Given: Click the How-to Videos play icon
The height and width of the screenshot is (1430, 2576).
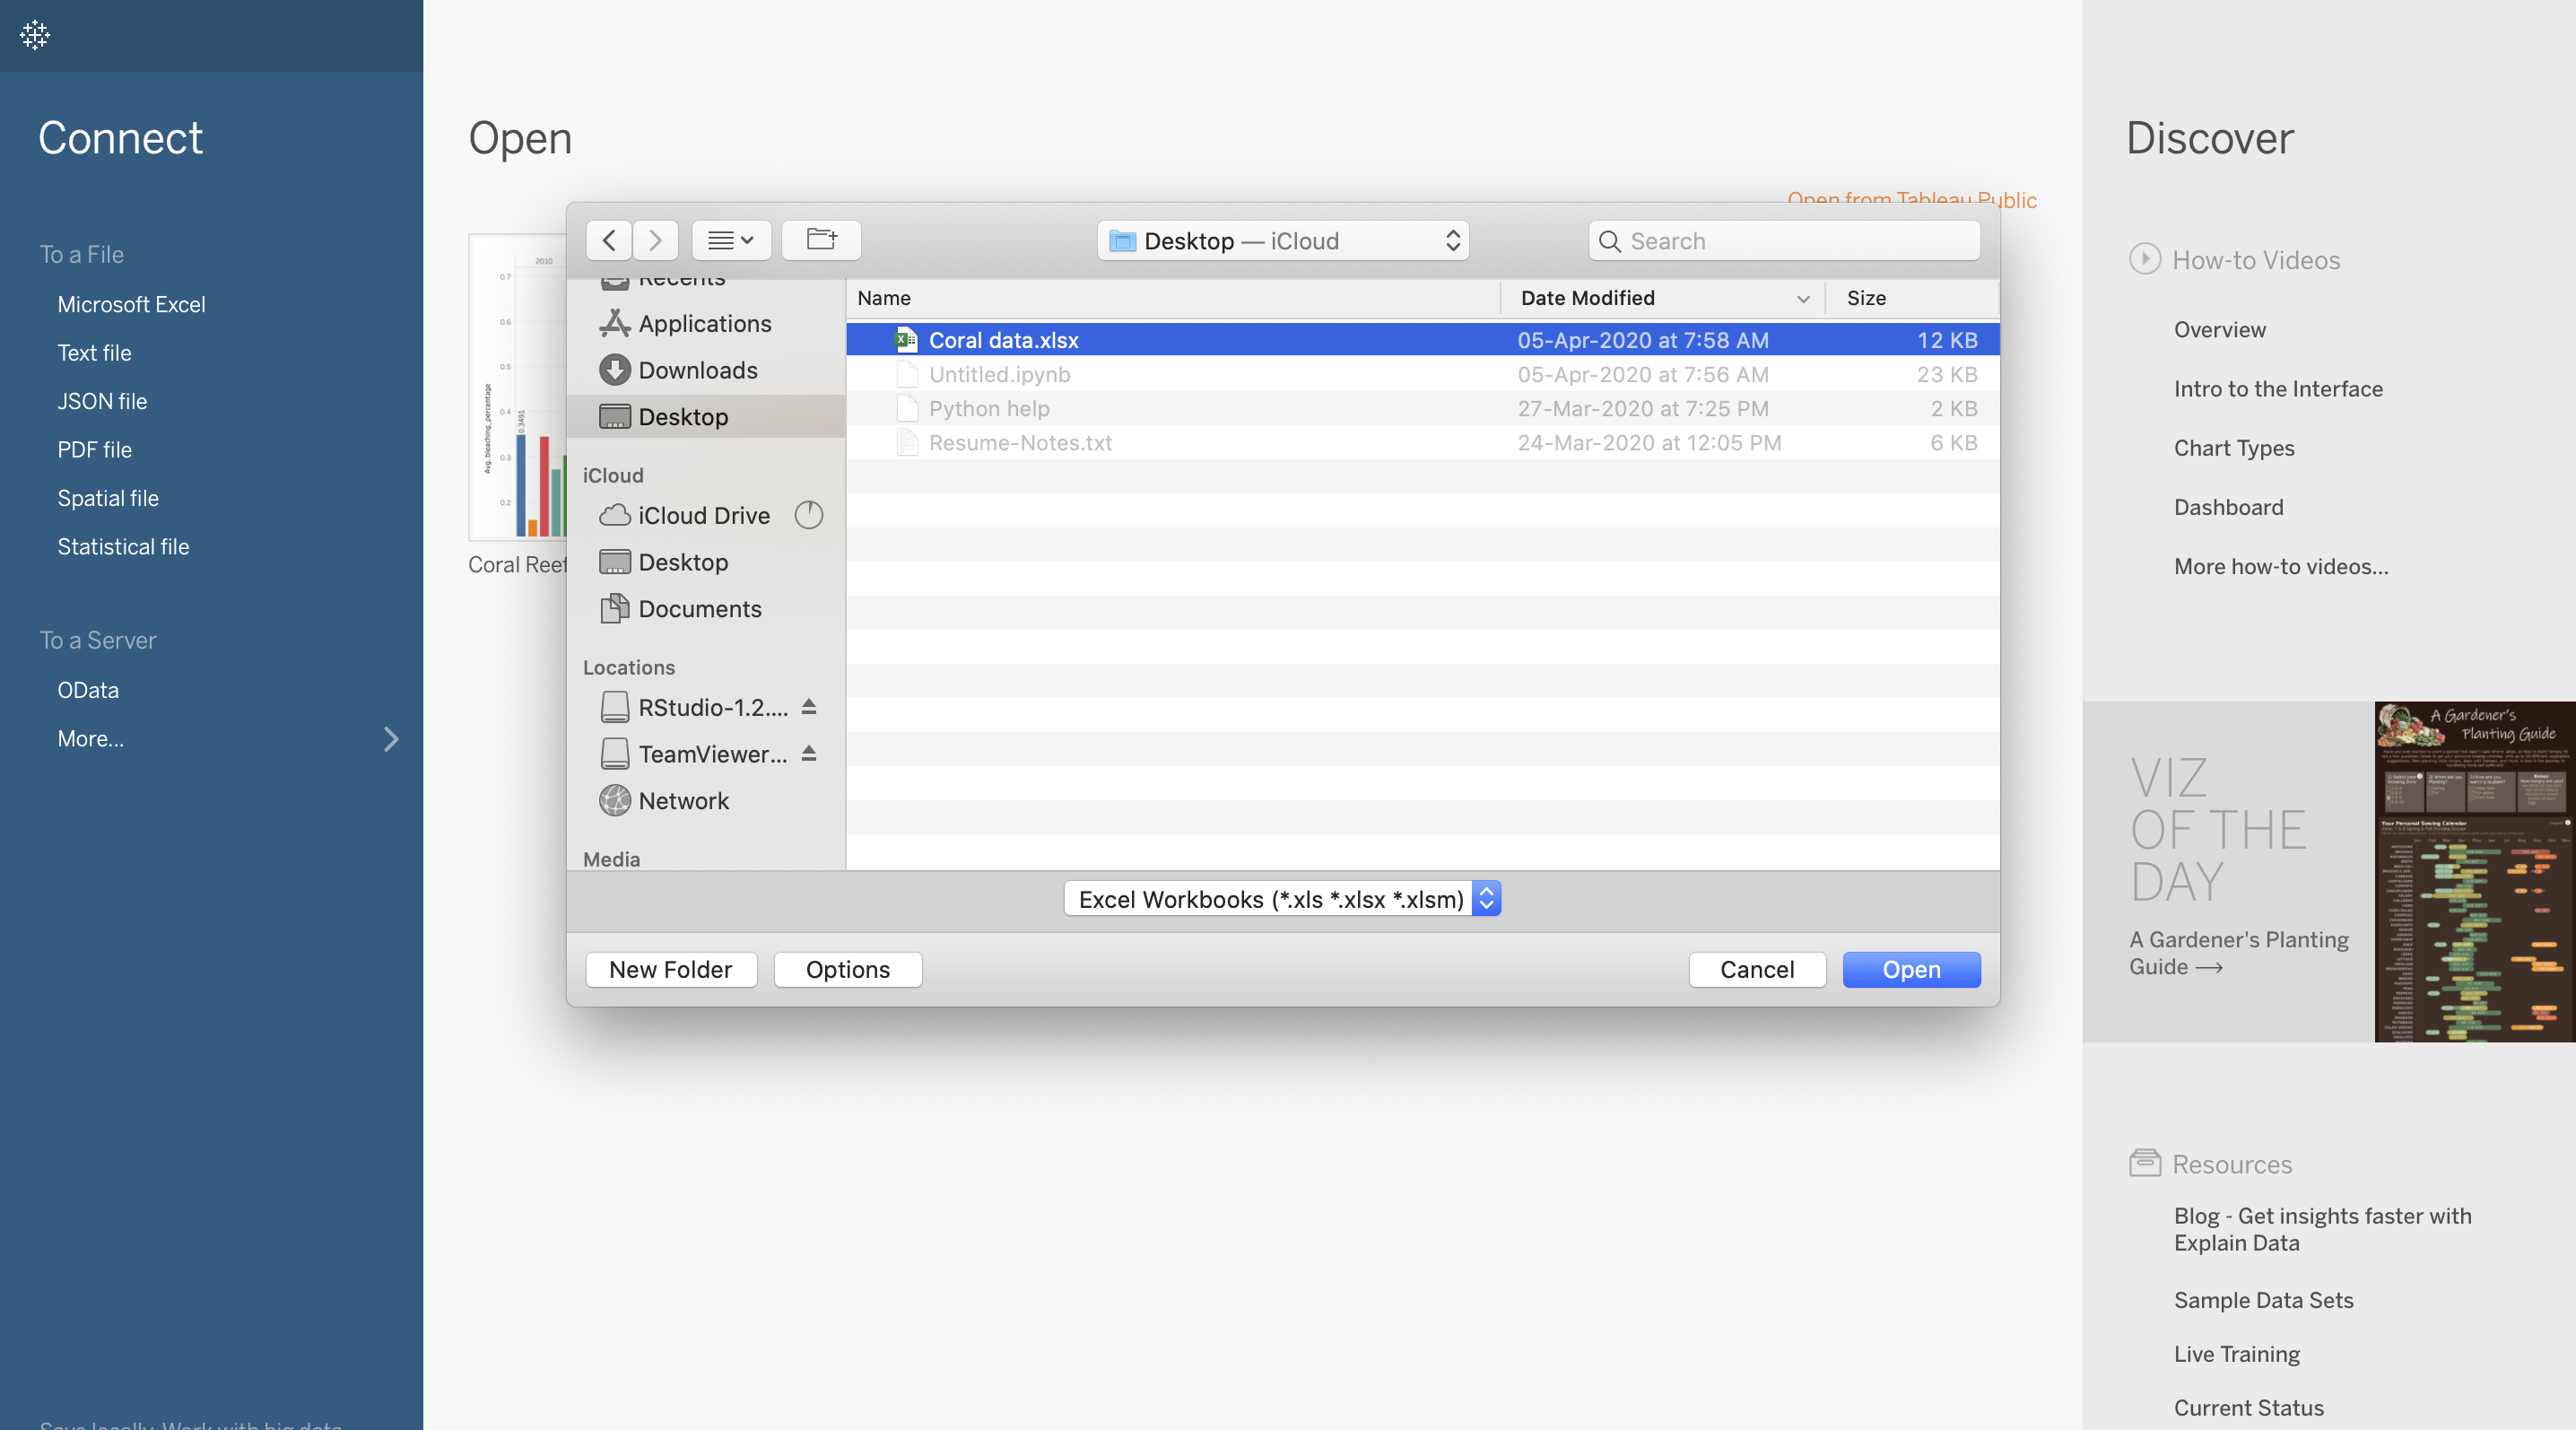Looking at the screenshot, I should tap(2144, 259).
